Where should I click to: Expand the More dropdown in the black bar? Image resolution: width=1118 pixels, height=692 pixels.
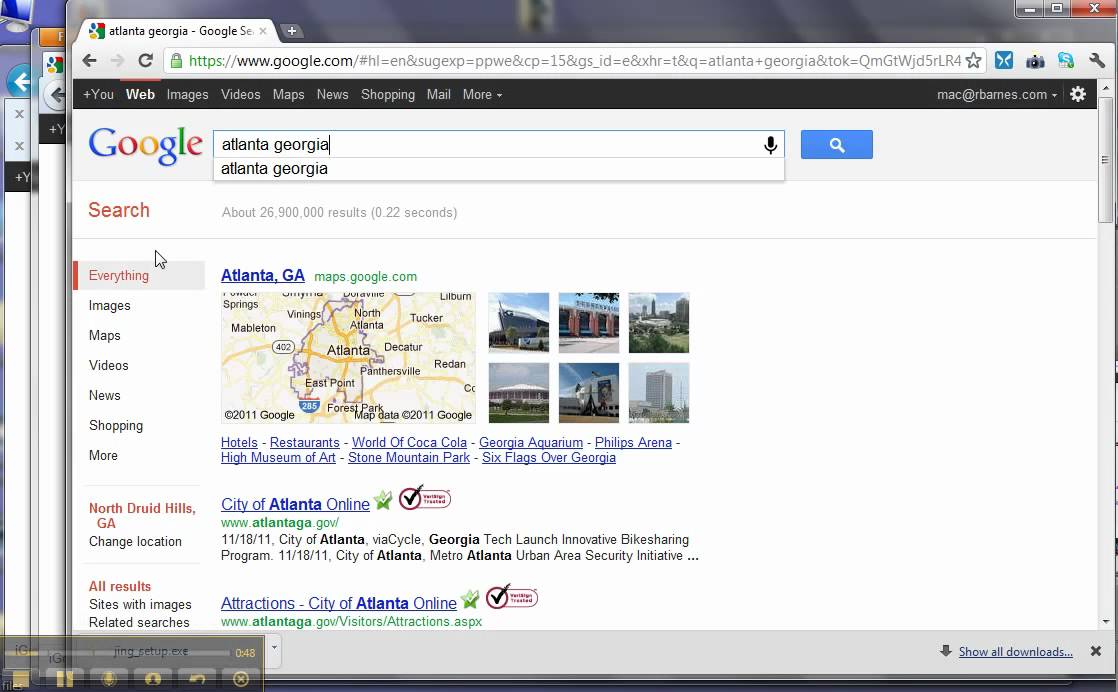pyautogui.click(x=482, y=94)
